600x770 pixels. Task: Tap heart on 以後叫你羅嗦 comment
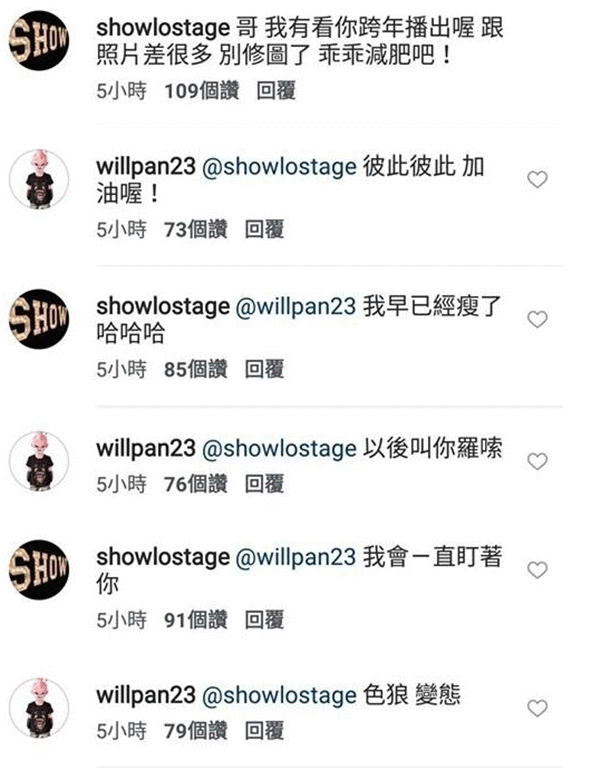pos(537,461)
